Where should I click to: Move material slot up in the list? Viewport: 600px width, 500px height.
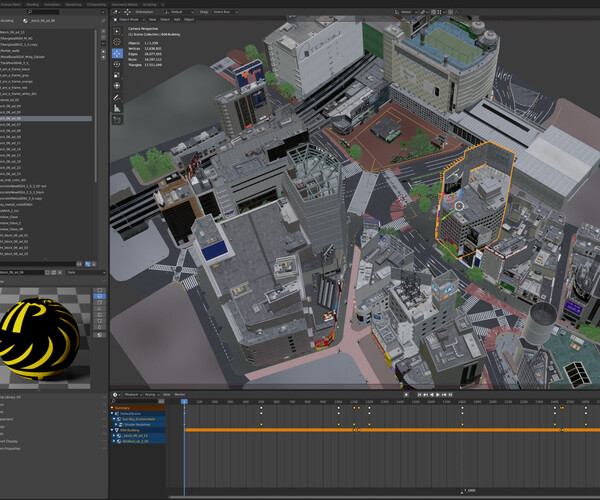point(103,52)
